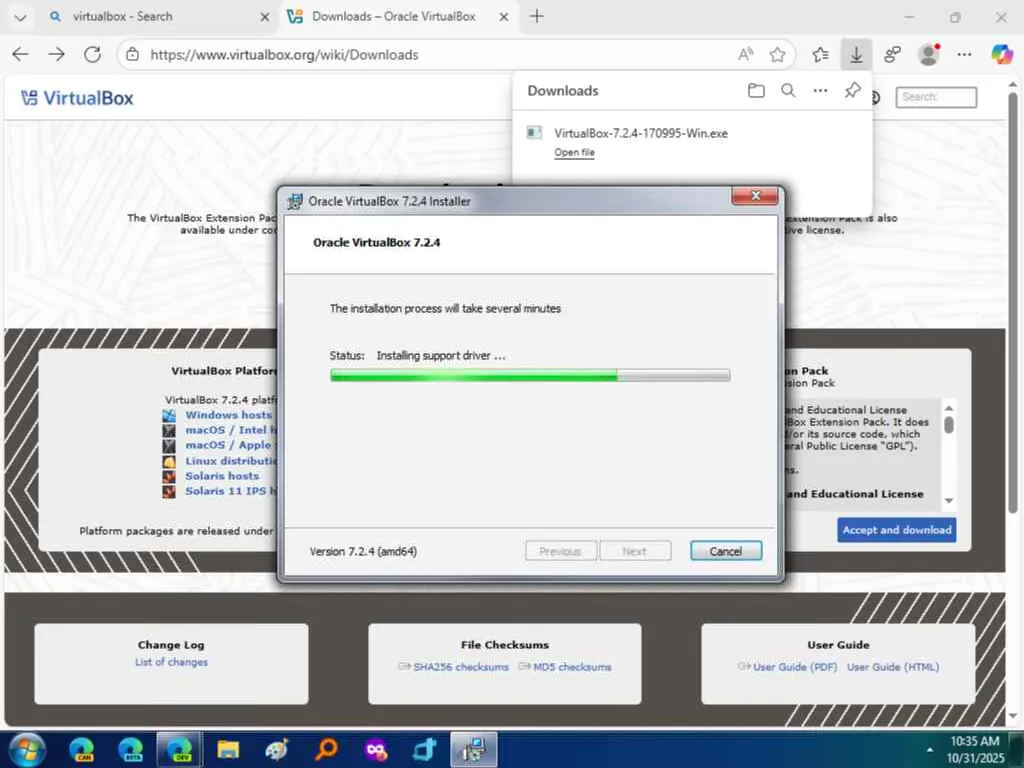Image resolution: width=1024 pixels, height=768 pixels.
Task: Open the Solaris 11 IPS hosts link
Action: (231, 490)
